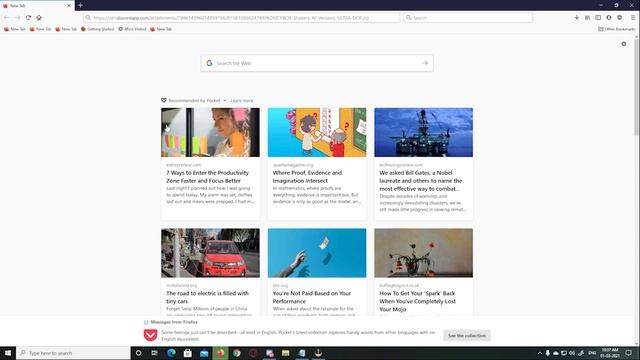Switch to Firefox on the taskbar

220,353
